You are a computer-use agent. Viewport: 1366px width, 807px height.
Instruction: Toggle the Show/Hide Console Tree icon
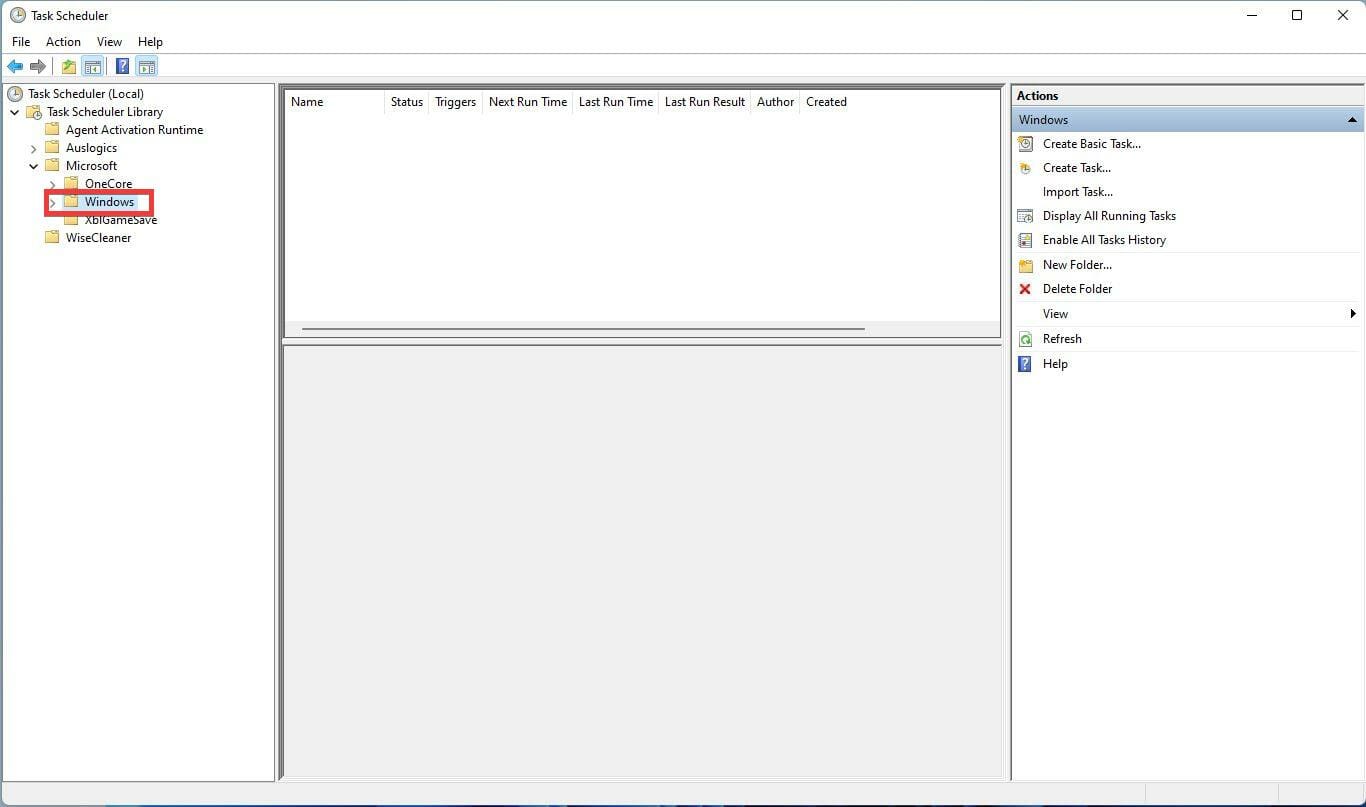coord(92,67)
